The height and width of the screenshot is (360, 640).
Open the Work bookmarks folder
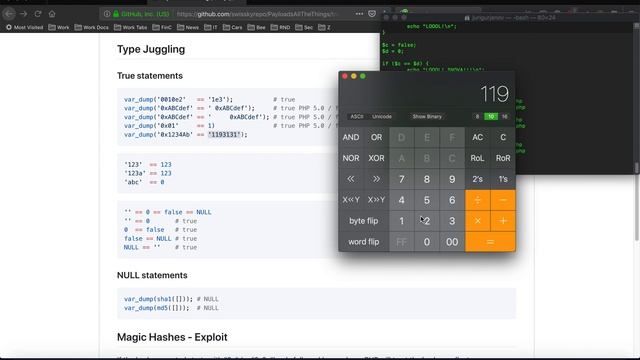[x=59, y=27]
